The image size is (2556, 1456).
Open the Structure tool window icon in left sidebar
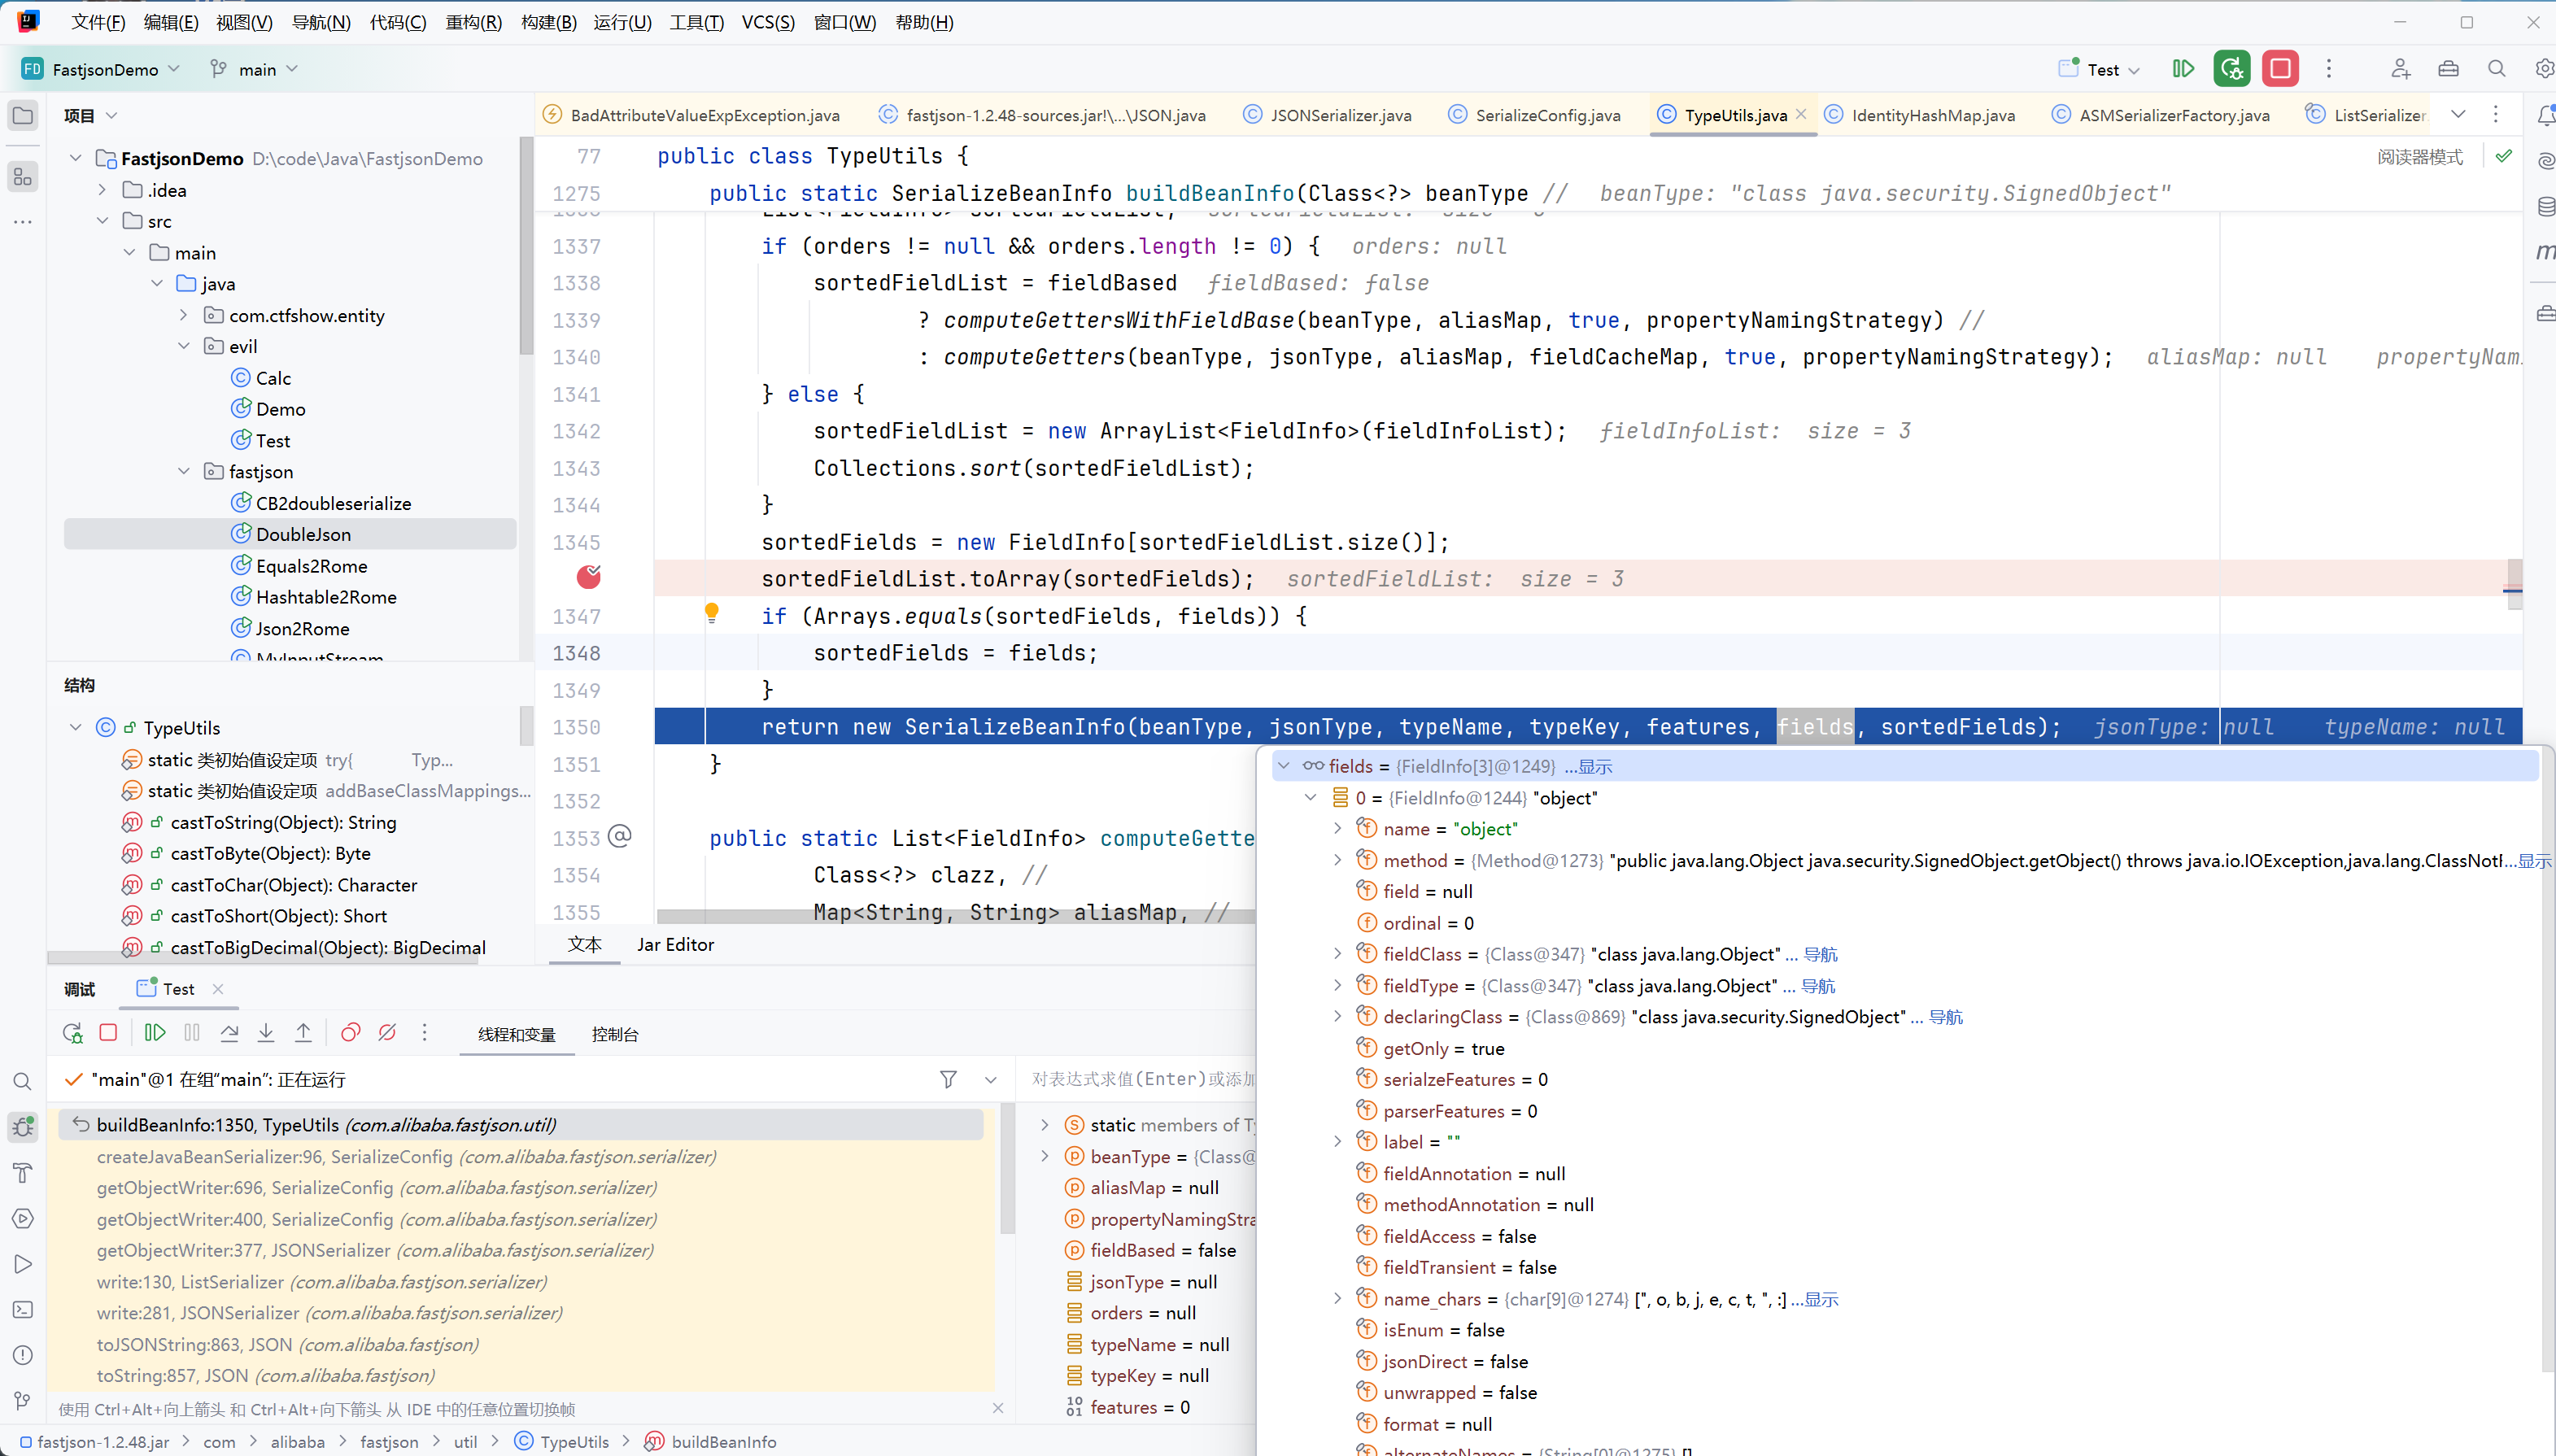(x=23, y=177)
